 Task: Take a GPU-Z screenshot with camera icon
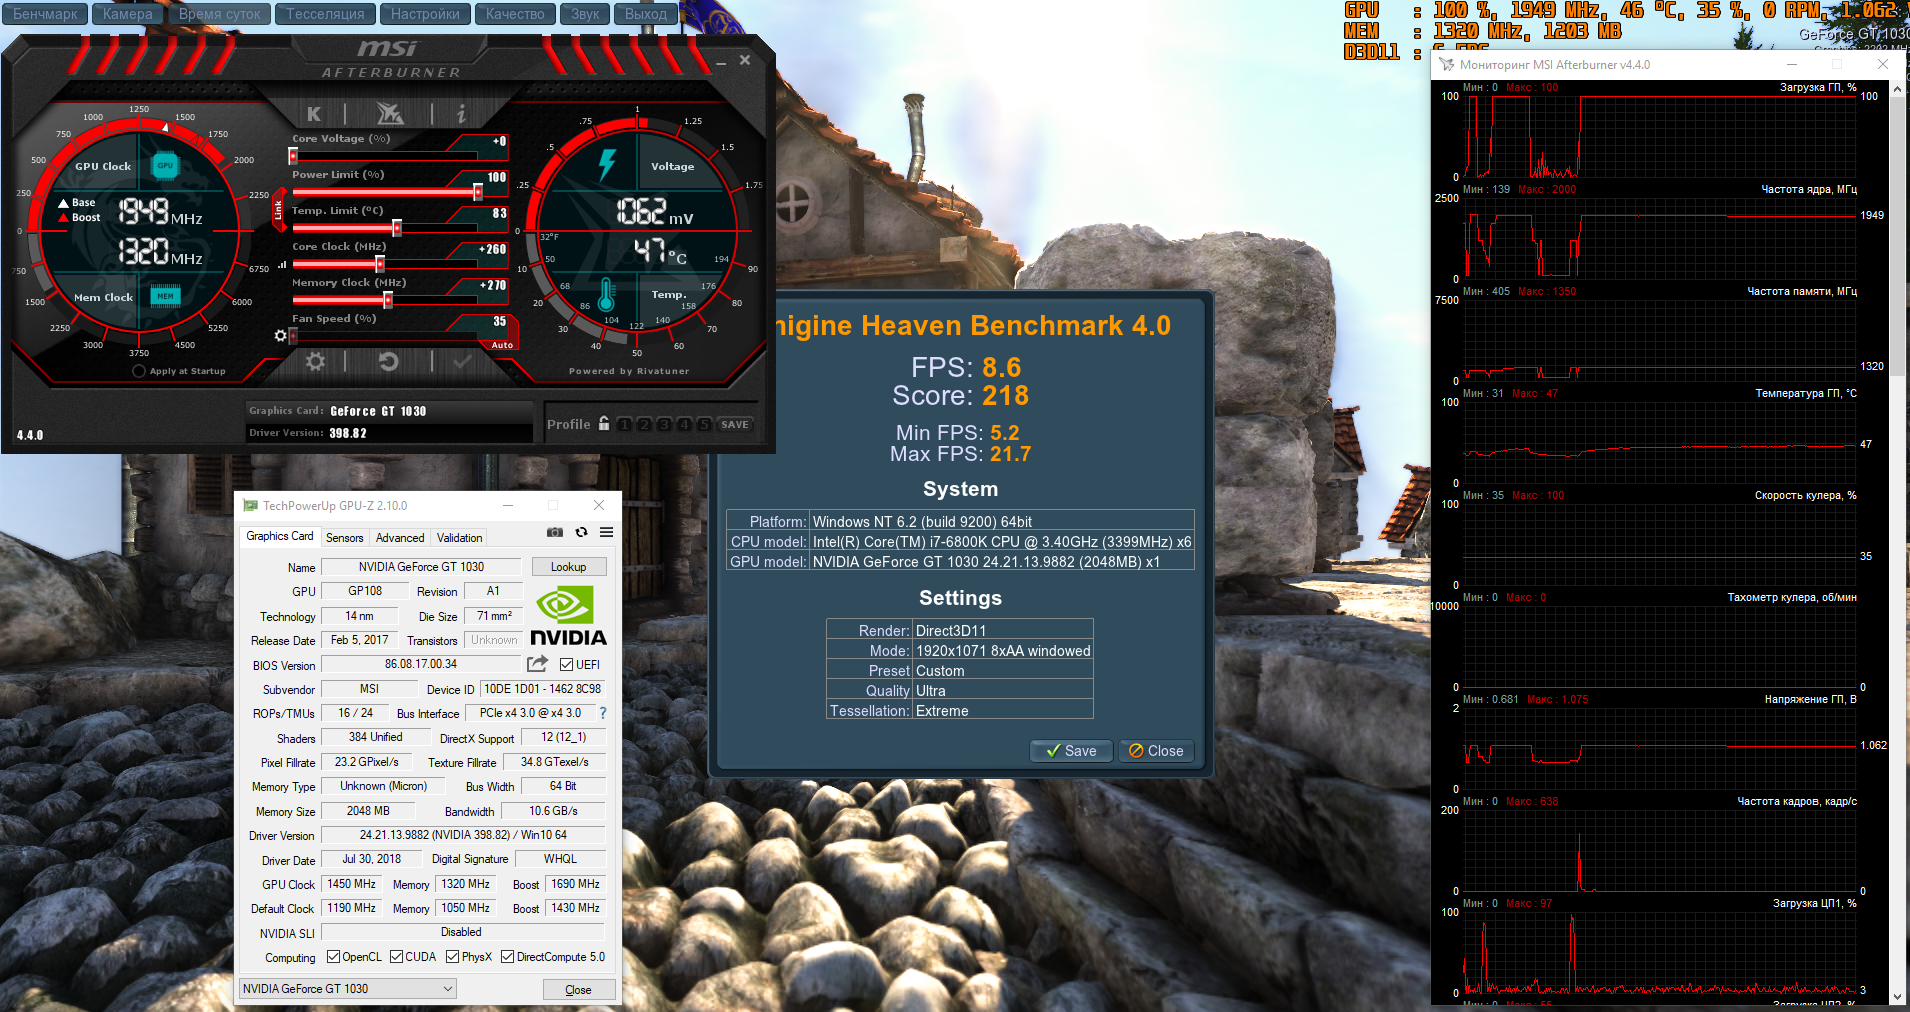tap(555, 533)
